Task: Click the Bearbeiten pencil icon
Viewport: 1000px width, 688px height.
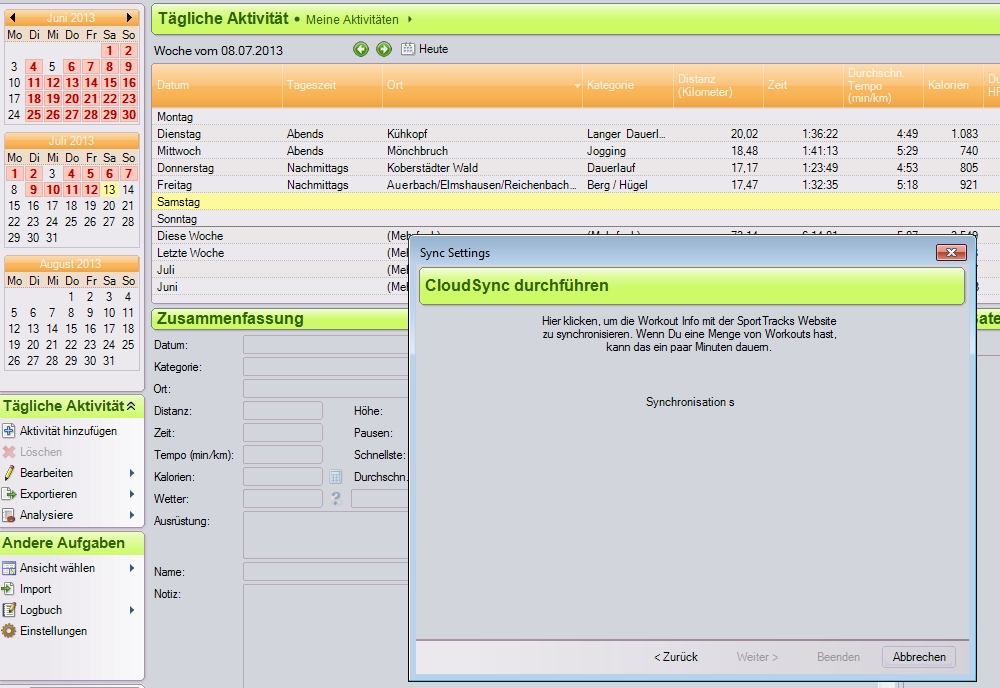Action: click(9, 473)
